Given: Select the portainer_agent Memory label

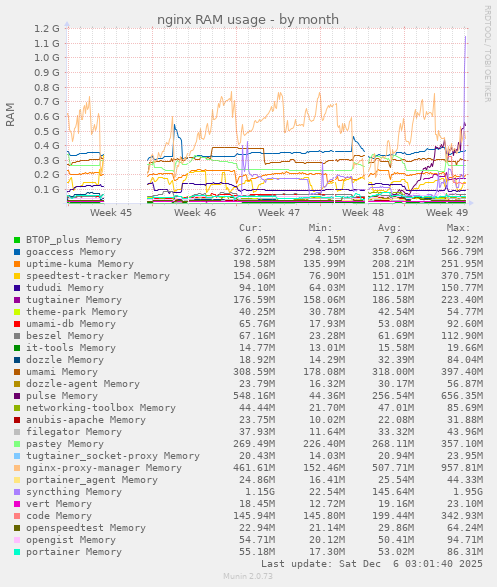Looking at the screenshot, I should point(92,480).
